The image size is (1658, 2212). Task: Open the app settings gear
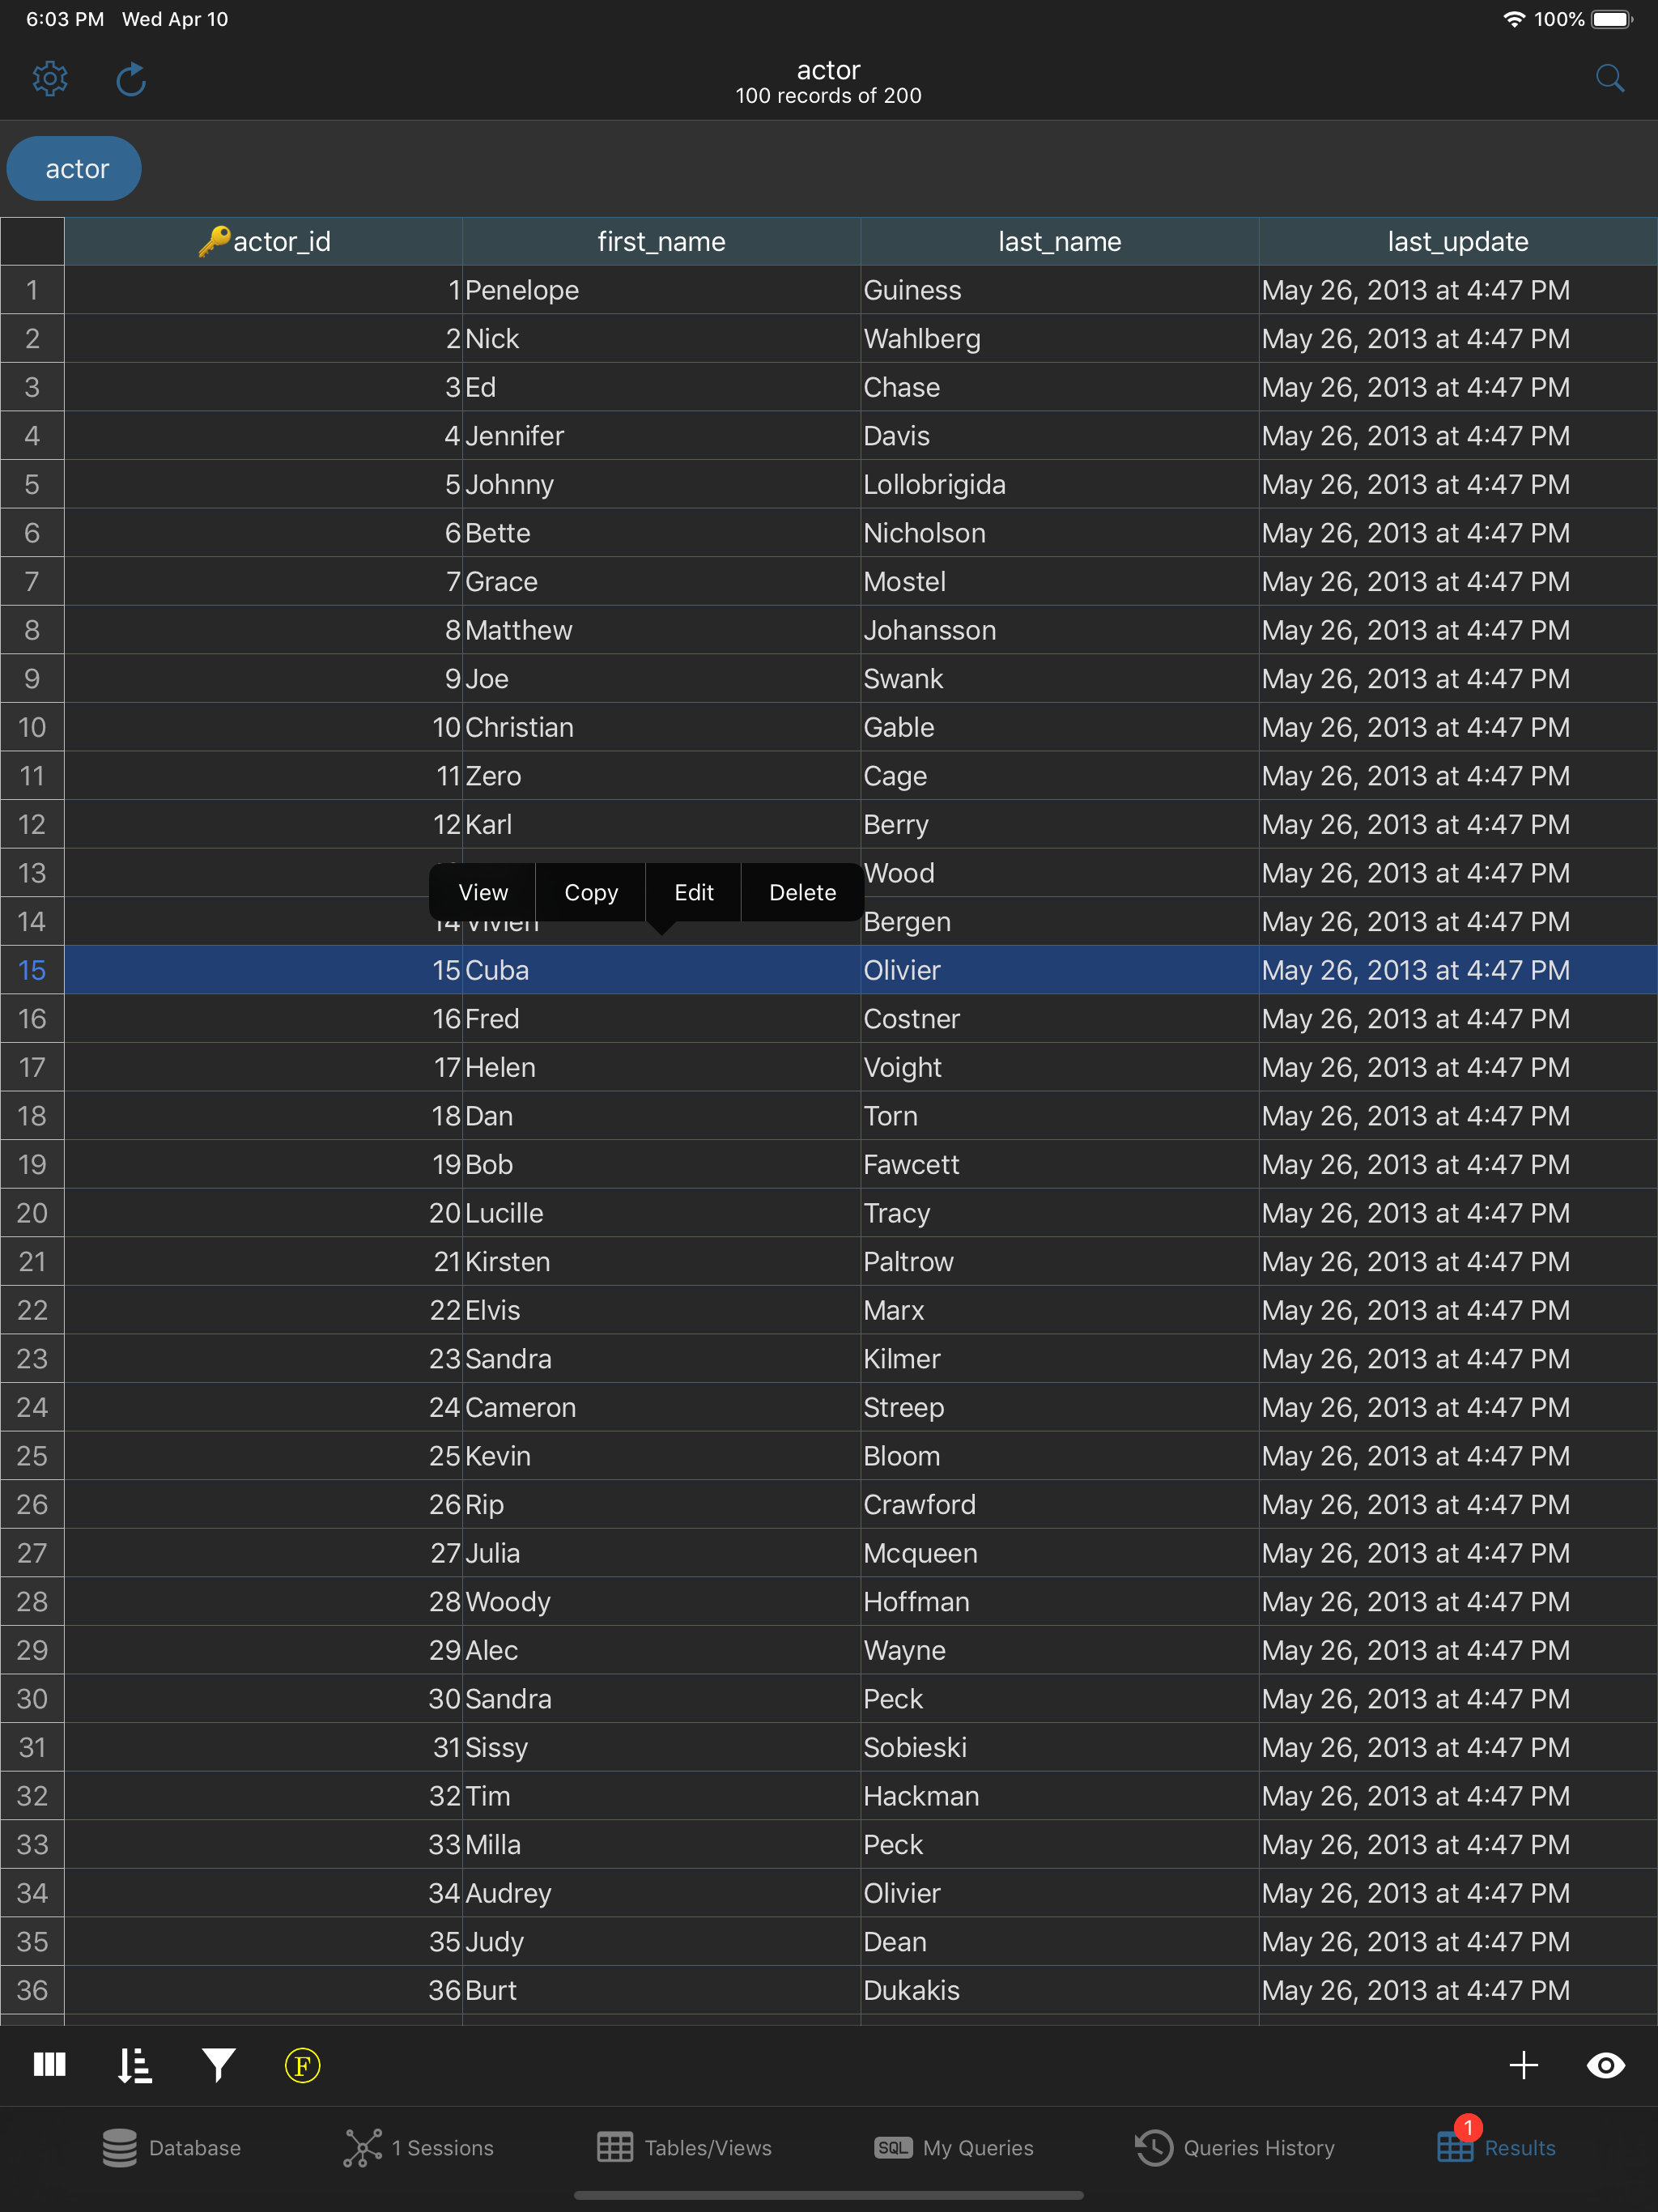pyautogui.click(x=49, y=78)
